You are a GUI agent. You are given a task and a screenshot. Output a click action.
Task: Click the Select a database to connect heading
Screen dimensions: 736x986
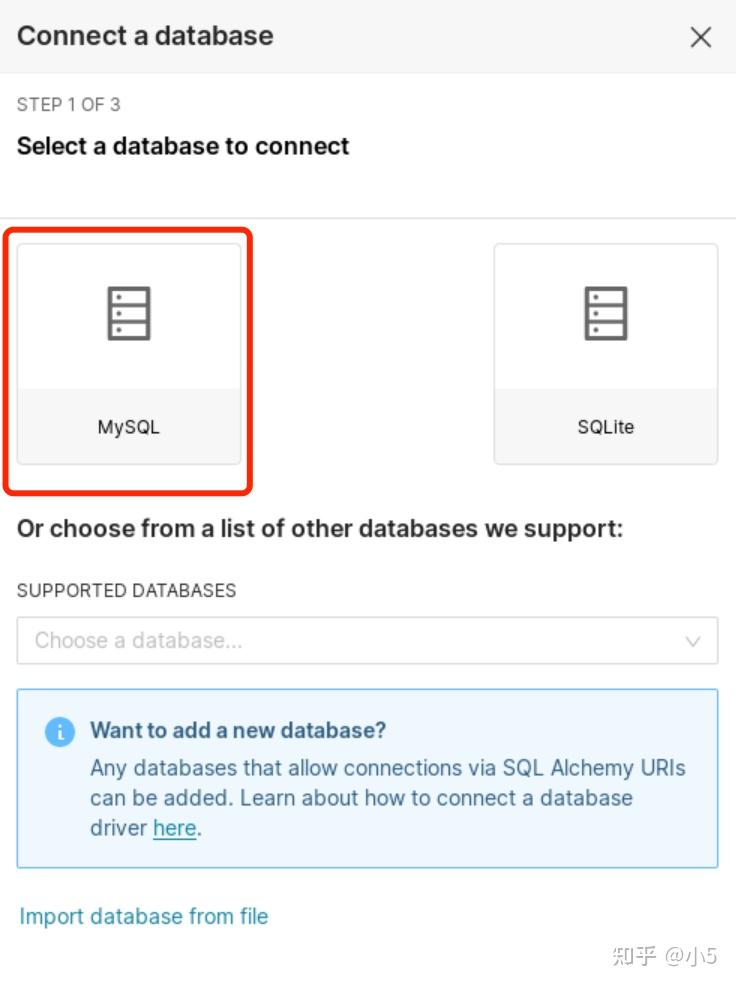click(x=183, y=147)
